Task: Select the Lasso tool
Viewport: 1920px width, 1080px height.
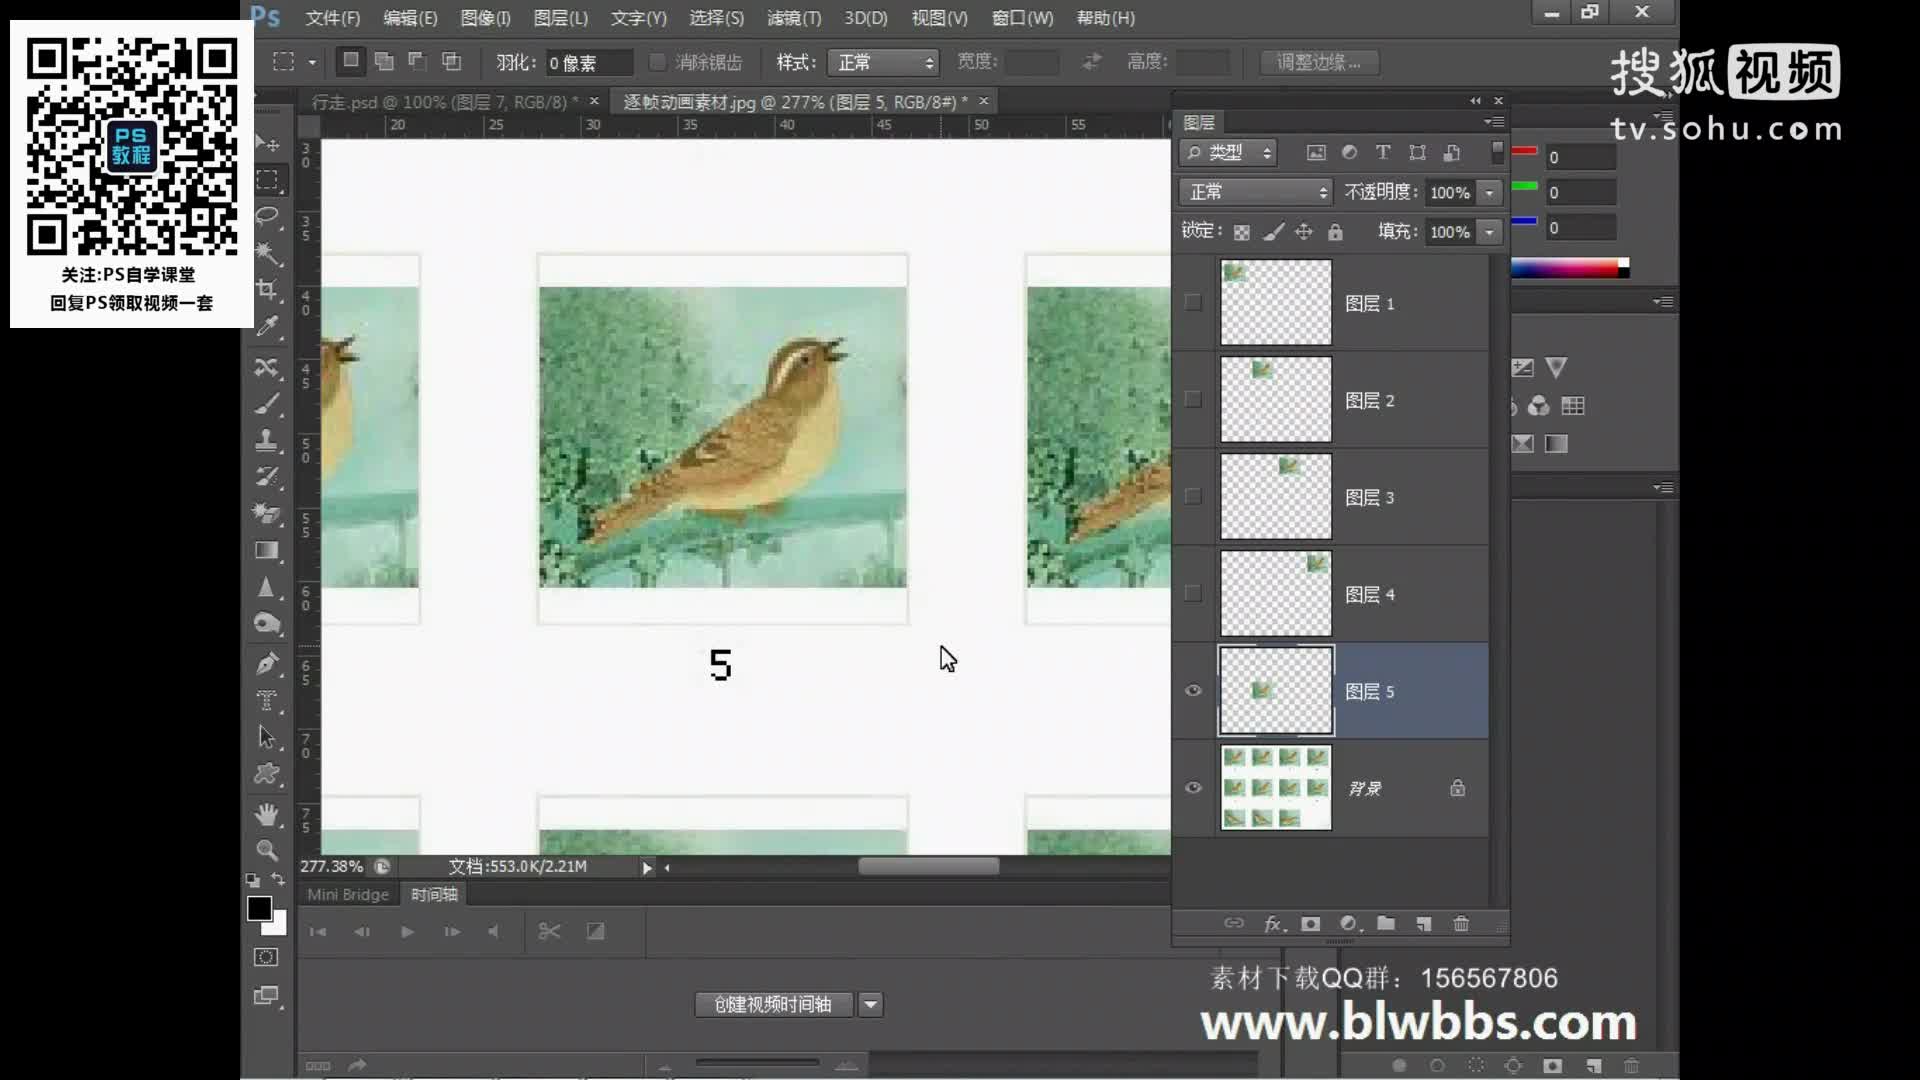Action: [267, 216]
